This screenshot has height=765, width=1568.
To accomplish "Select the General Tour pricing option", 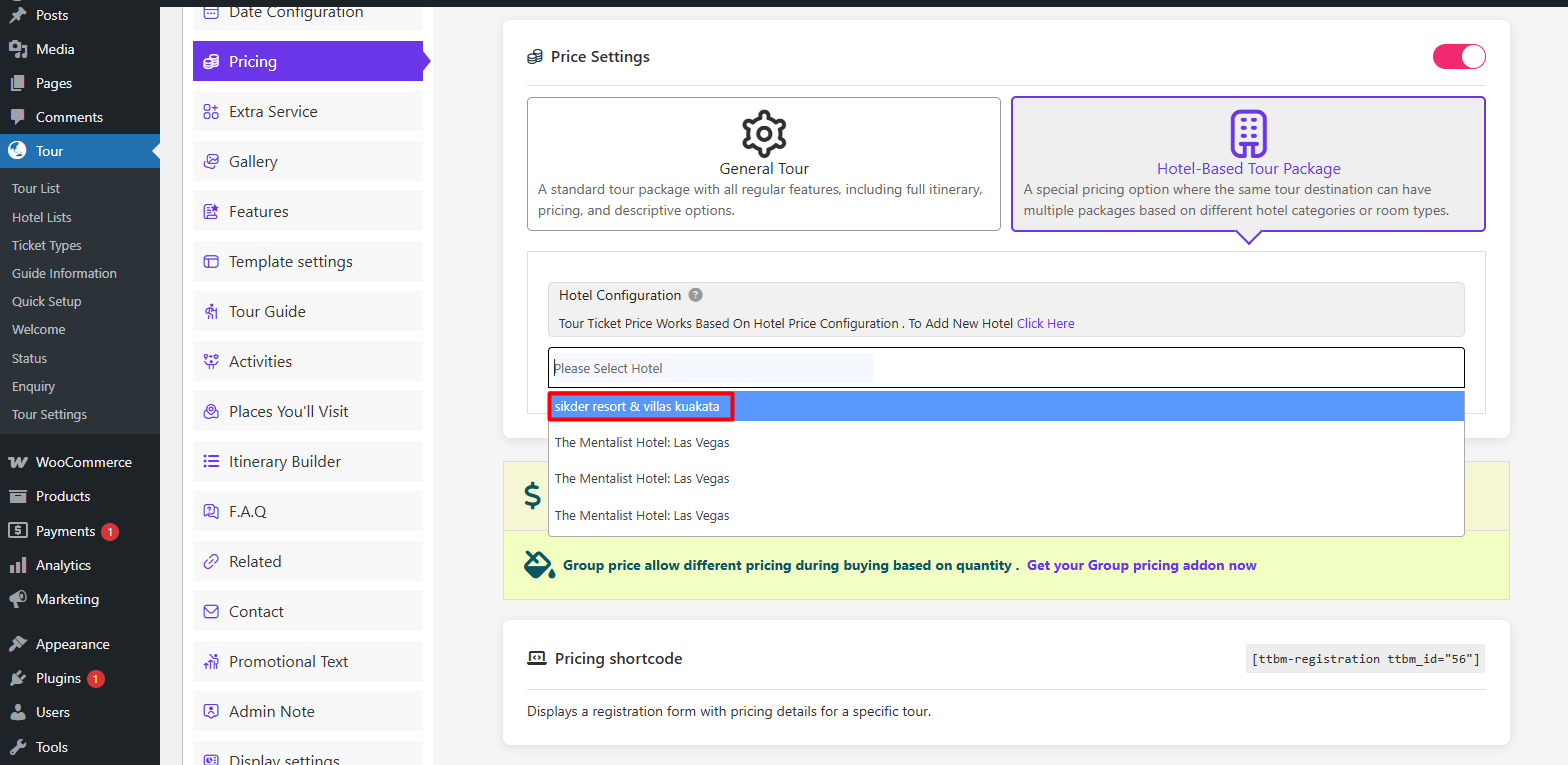I will tap(763, 165).
